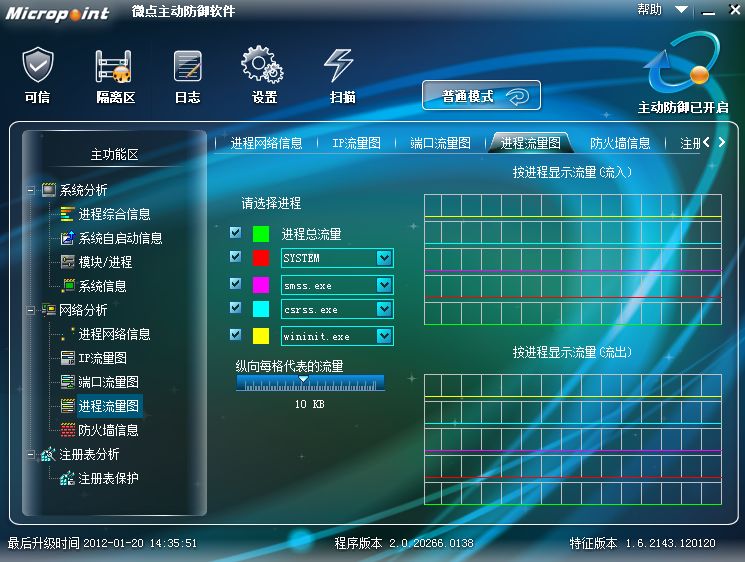Switch to the 端口流量图 tab
This screenshot has width=745, height=562.
pyautogui.click(x=440, y=143)
